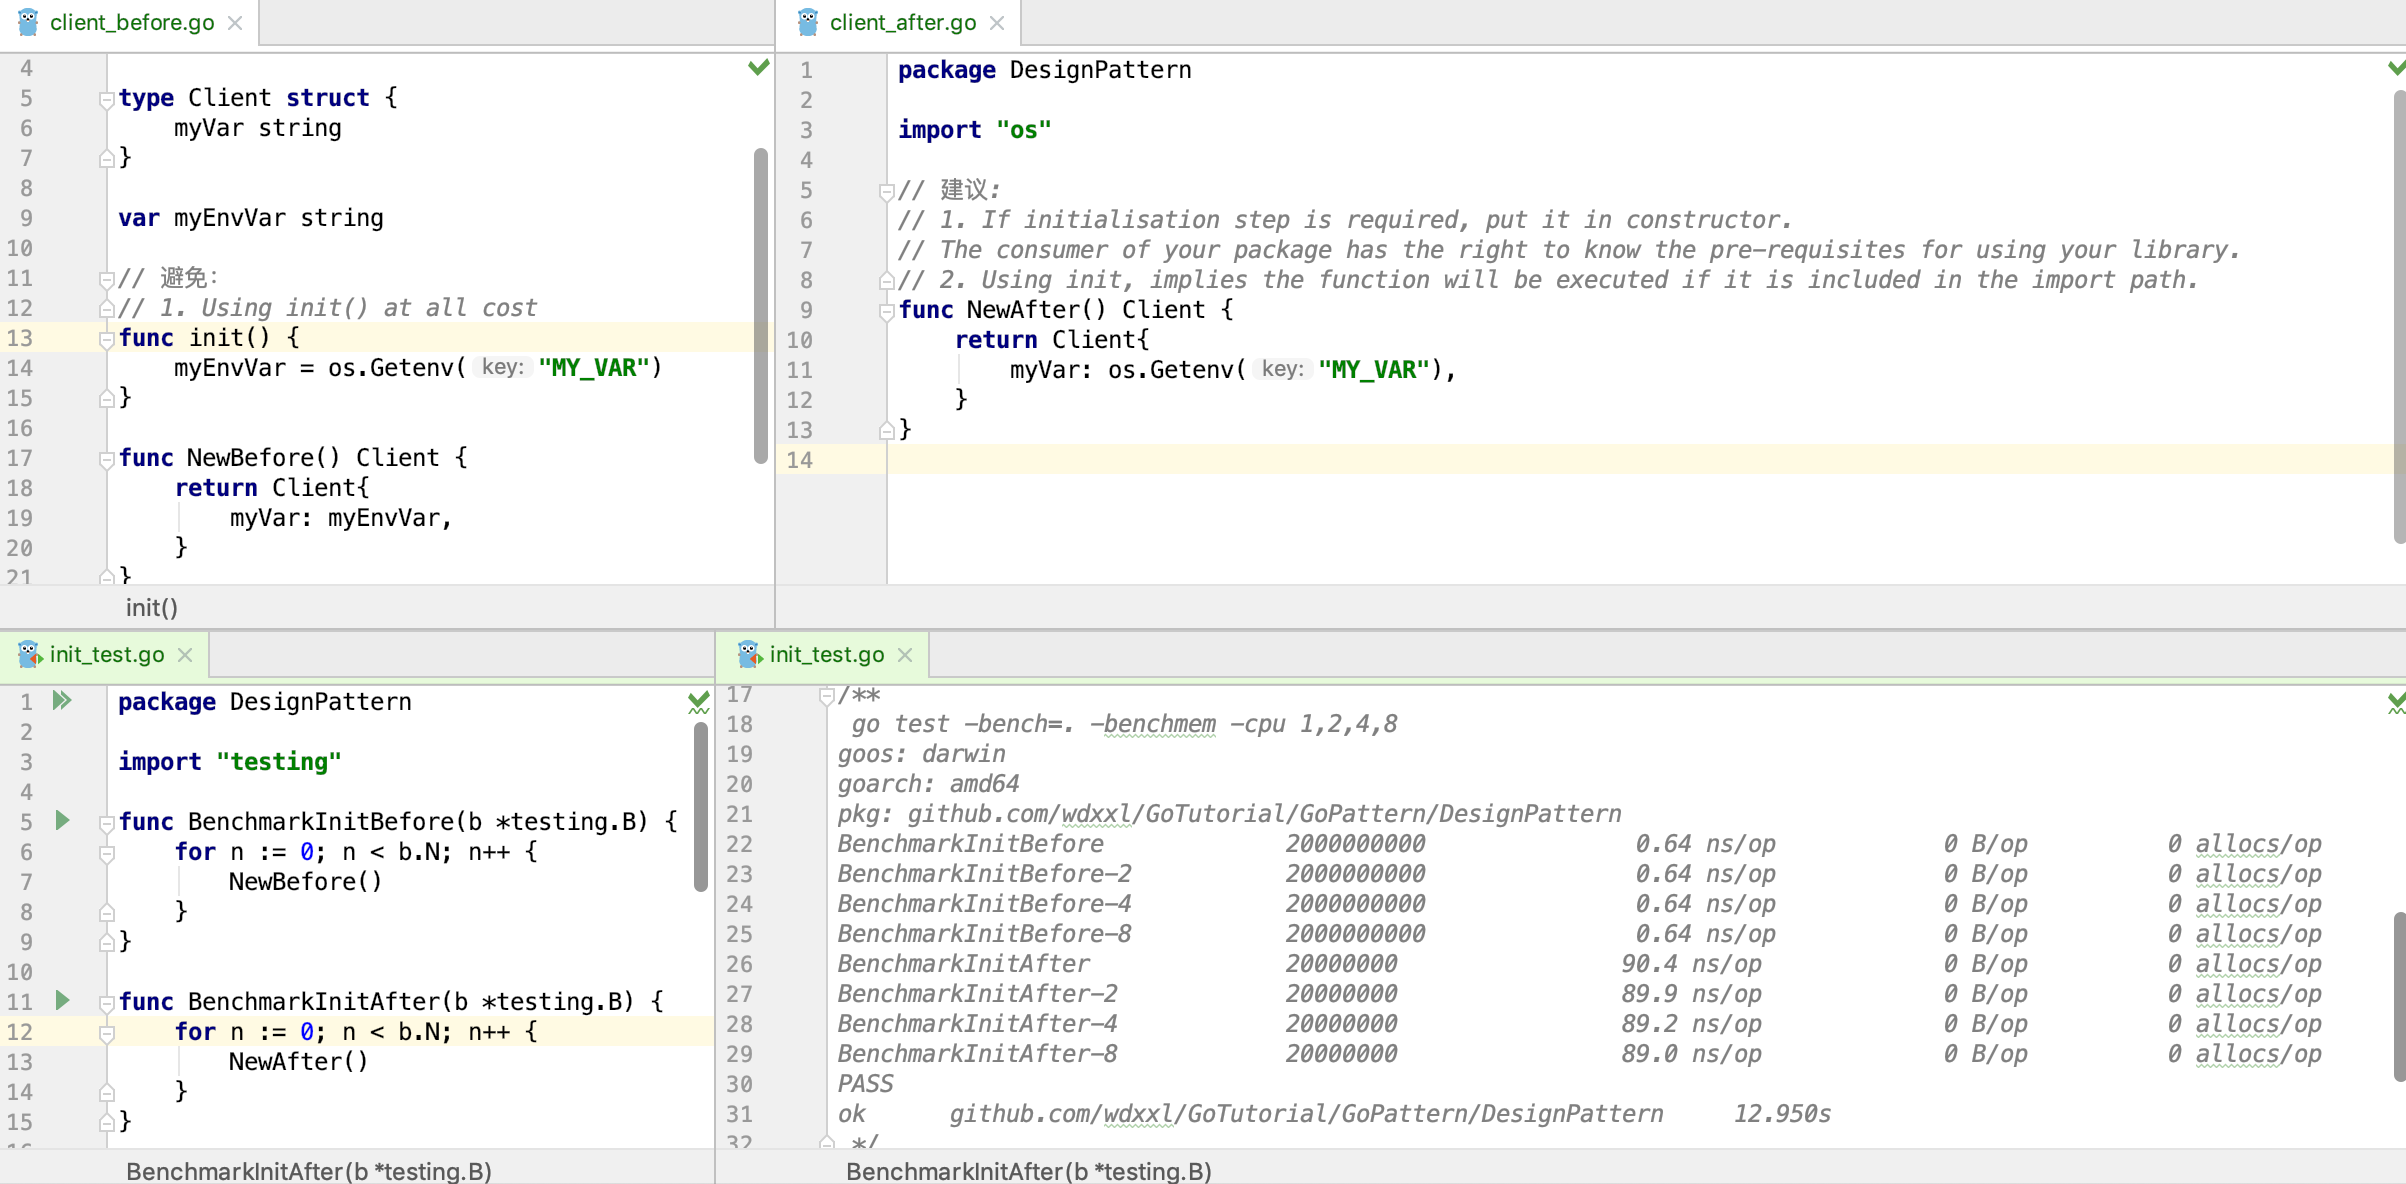
Task: Collapse func NewAfter() fold marker
Action: pos(886,311)
